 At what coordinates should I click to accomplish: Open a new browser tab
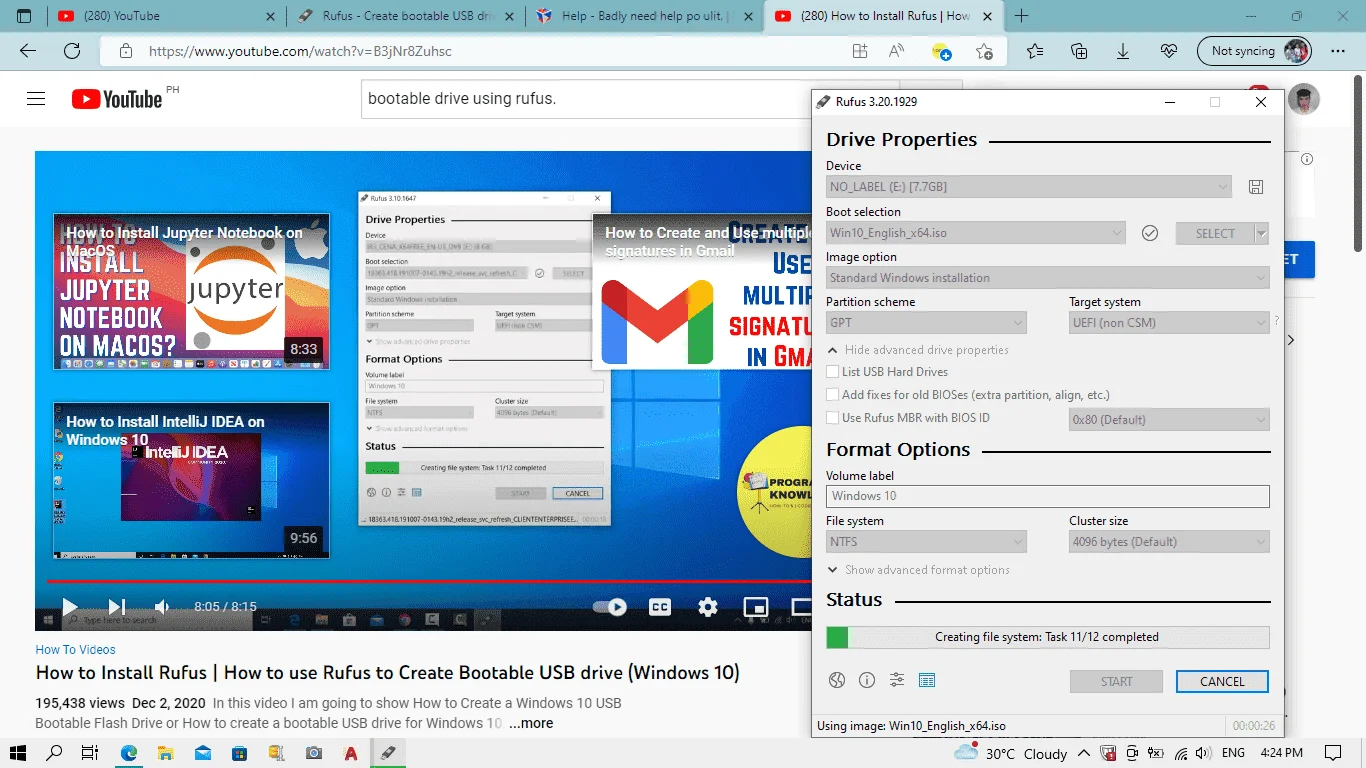(x=1022, y=16)
